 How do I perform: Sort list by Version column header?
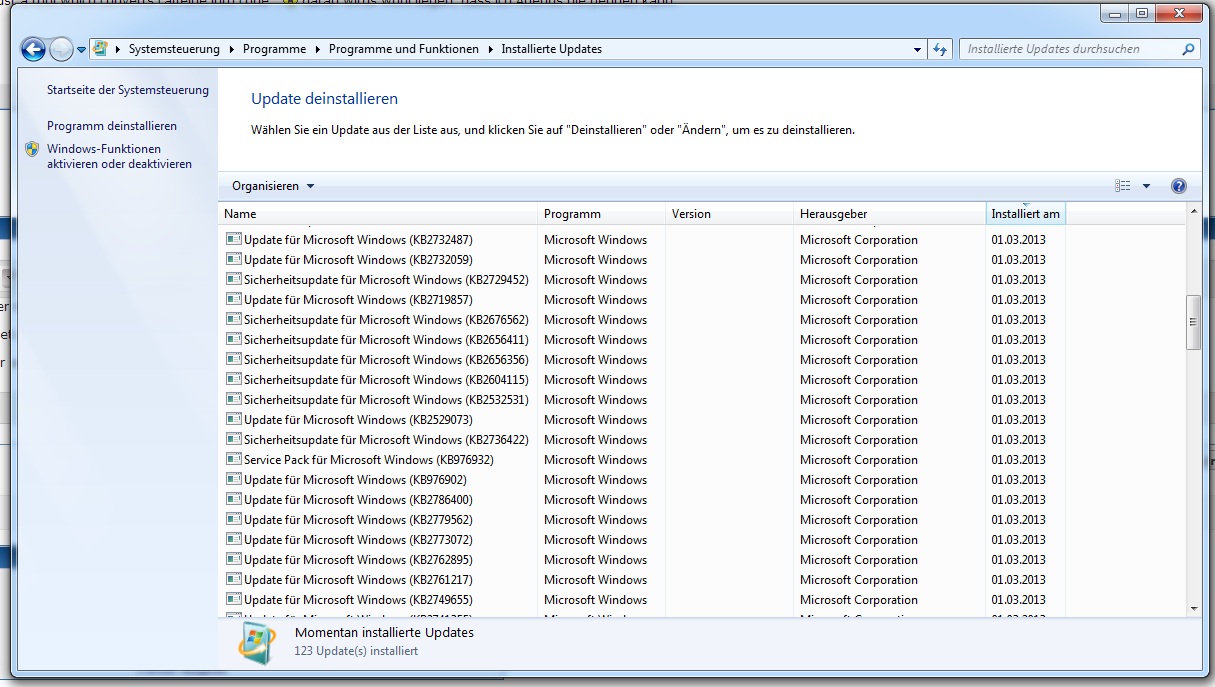(x=730, y=214)
